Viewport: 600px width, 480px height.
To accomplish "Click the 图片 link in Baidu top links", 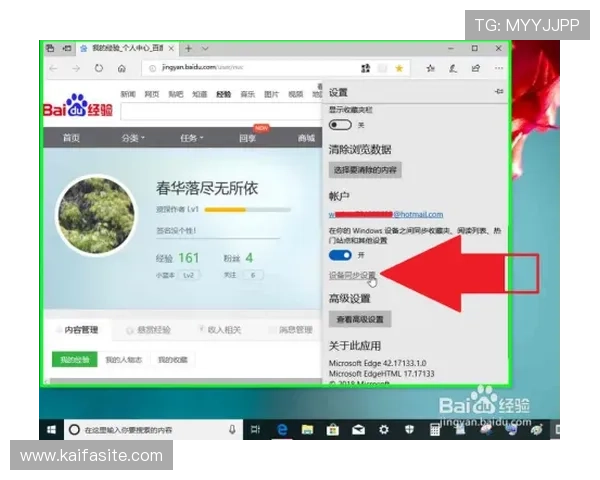I will pyautogui.click(x=271, y=94).
